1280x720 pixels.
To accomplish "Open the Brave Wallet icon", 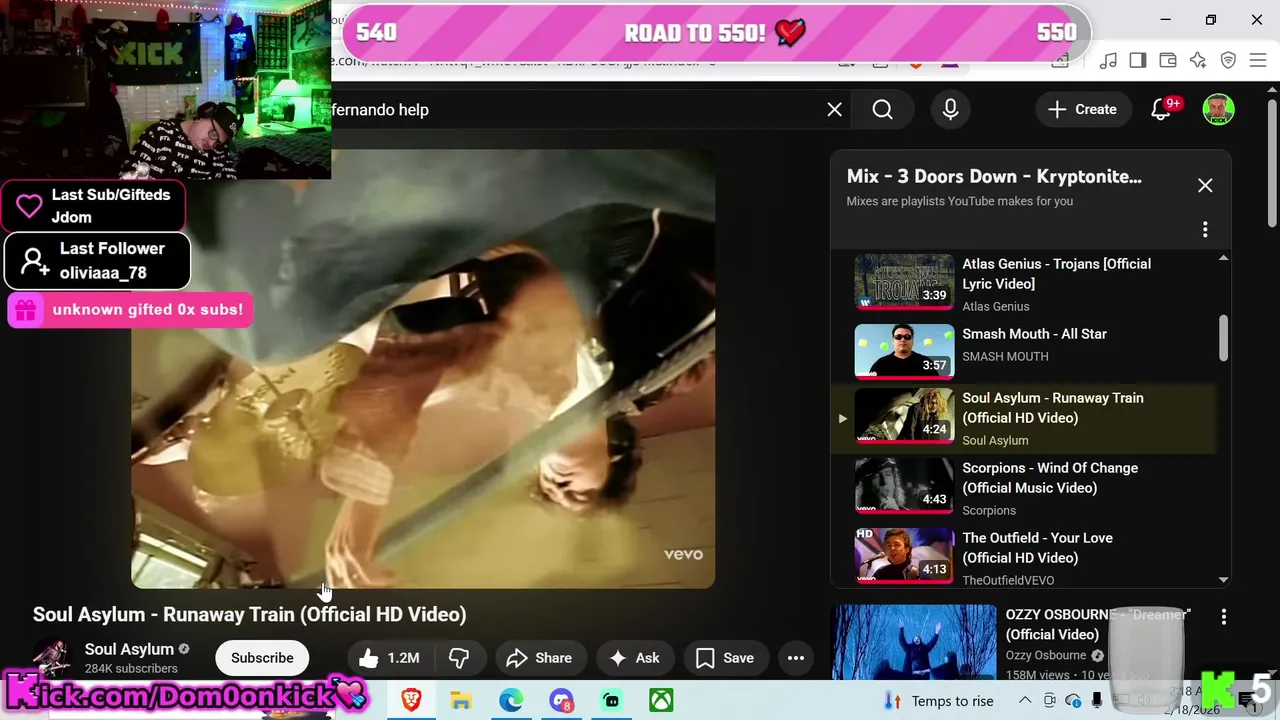I will 1168,61.
